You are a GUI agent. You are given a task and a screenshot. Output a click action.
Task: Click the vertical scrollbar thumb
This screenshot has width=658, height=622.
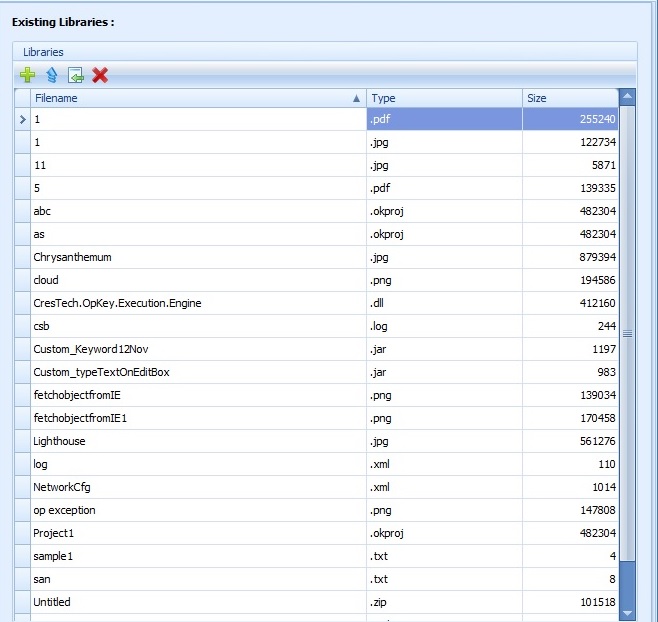(x=627, y=334)
